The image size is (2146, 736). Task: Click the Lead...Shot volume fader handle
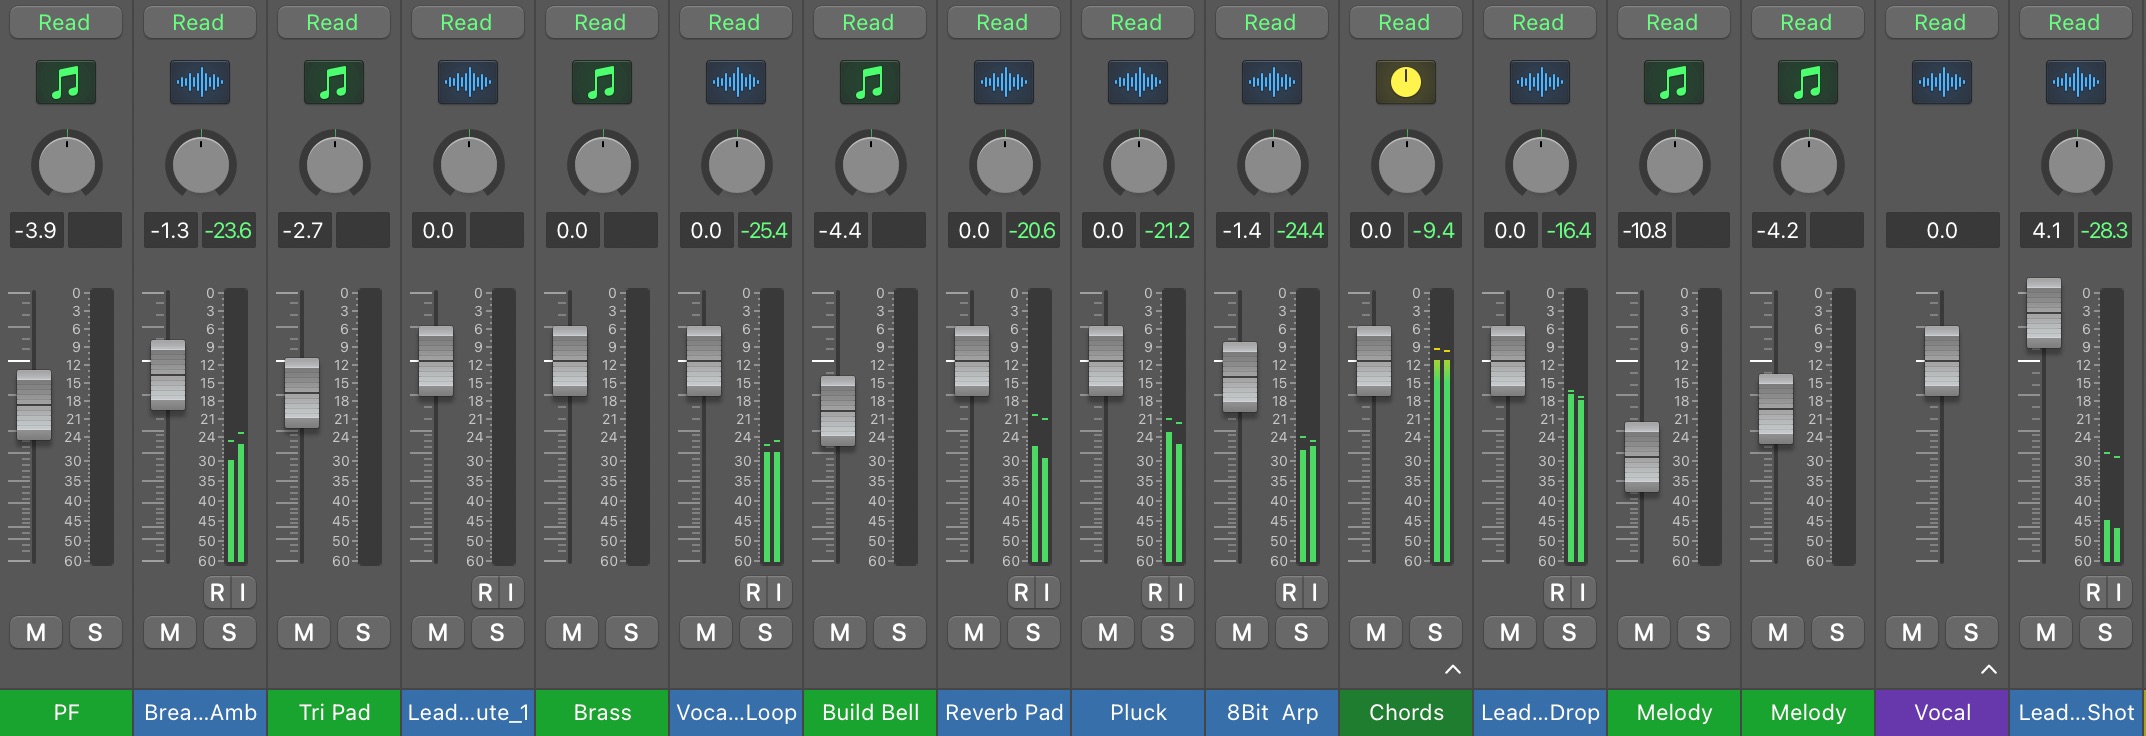point(2044,313)
